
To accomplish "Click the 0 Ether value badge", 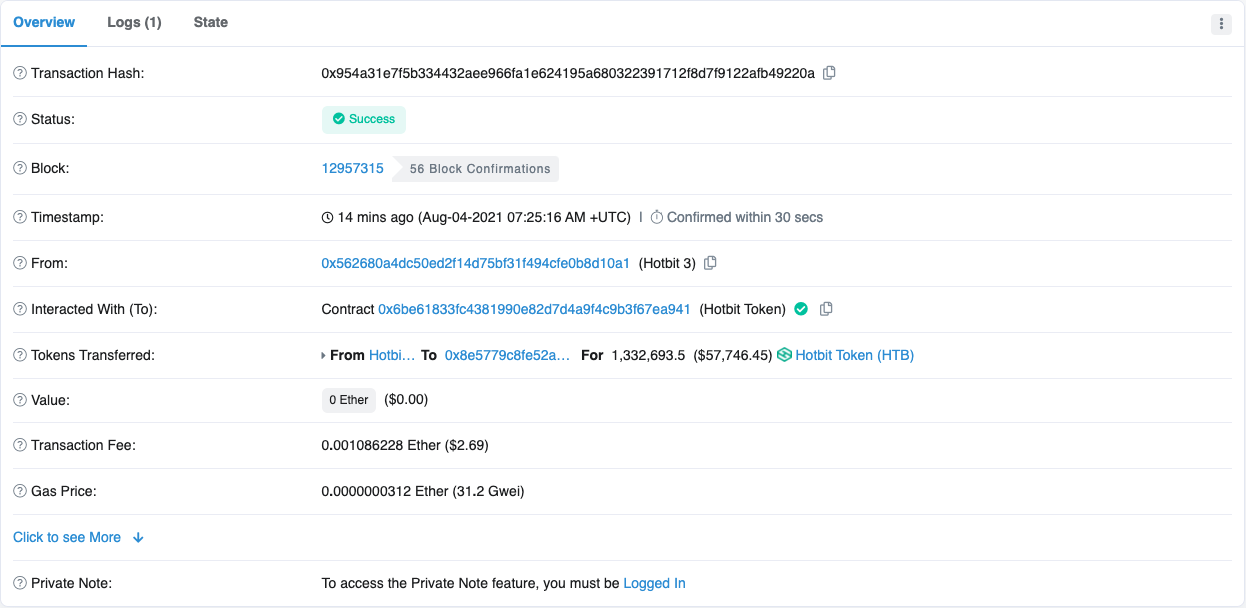I will tap(349, 400).
